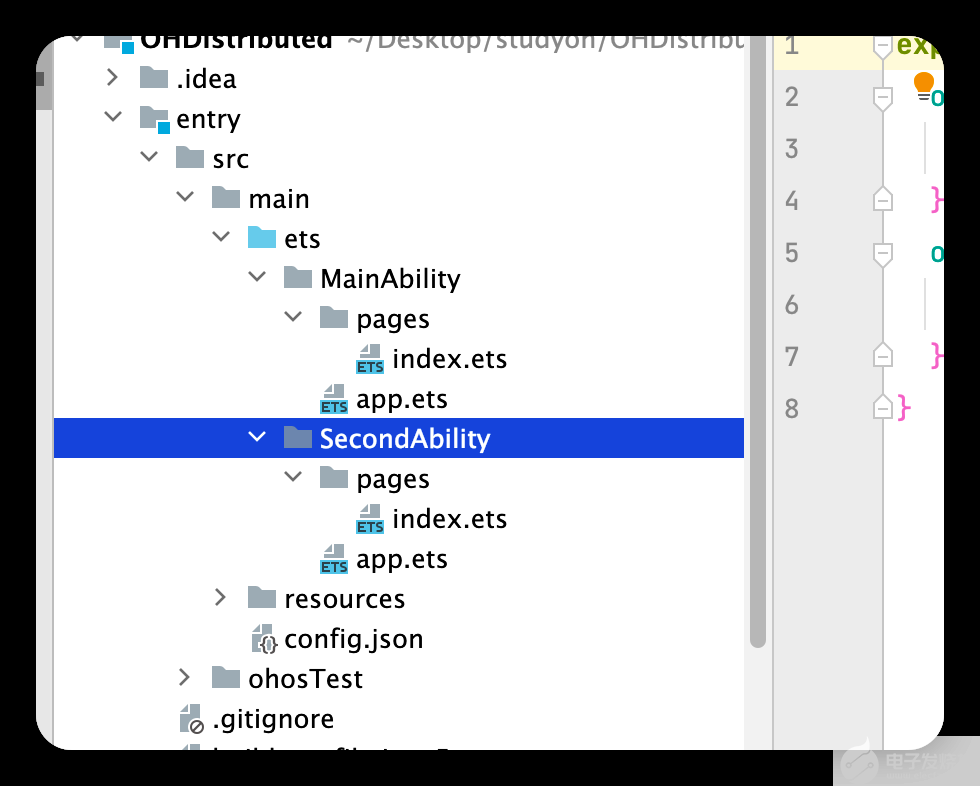Click the ETS icon of SecondAbility app.ets
The width and height of the screenshot is (980, 786).
click(x=334, y=559)
